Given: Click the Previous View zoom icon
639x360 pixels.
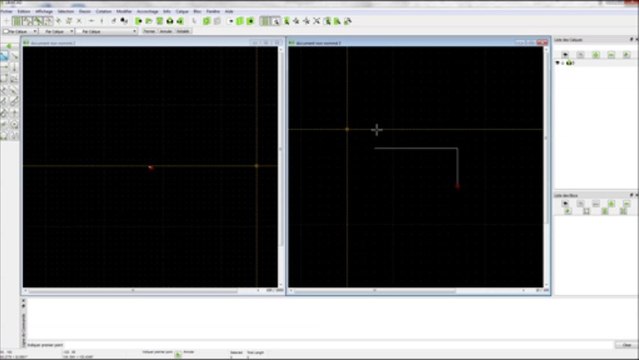Looking at the screenshot, I should tap(327, 21).
